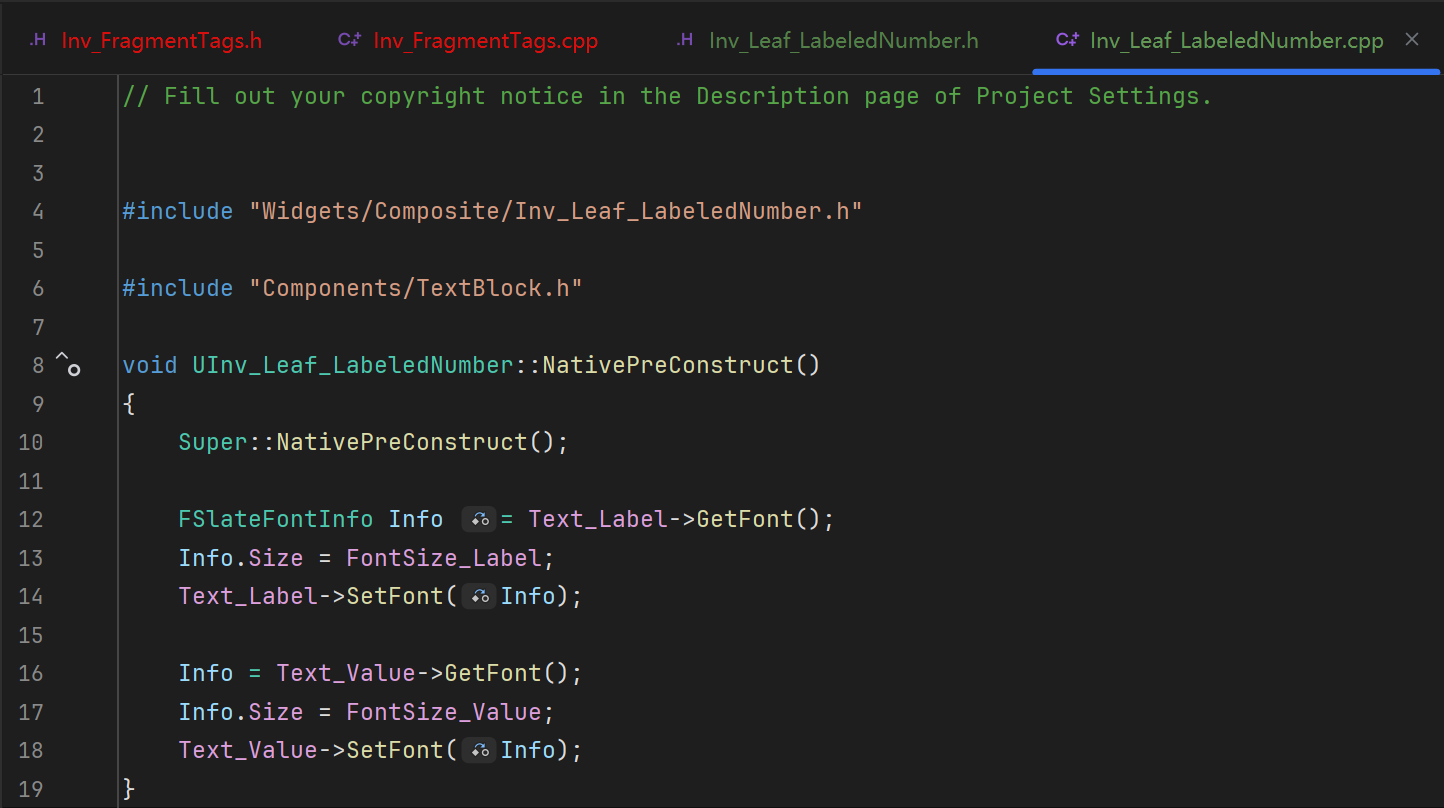Click the #include directive on line 6
1444x808 pixels.
(x=178, y=288)
